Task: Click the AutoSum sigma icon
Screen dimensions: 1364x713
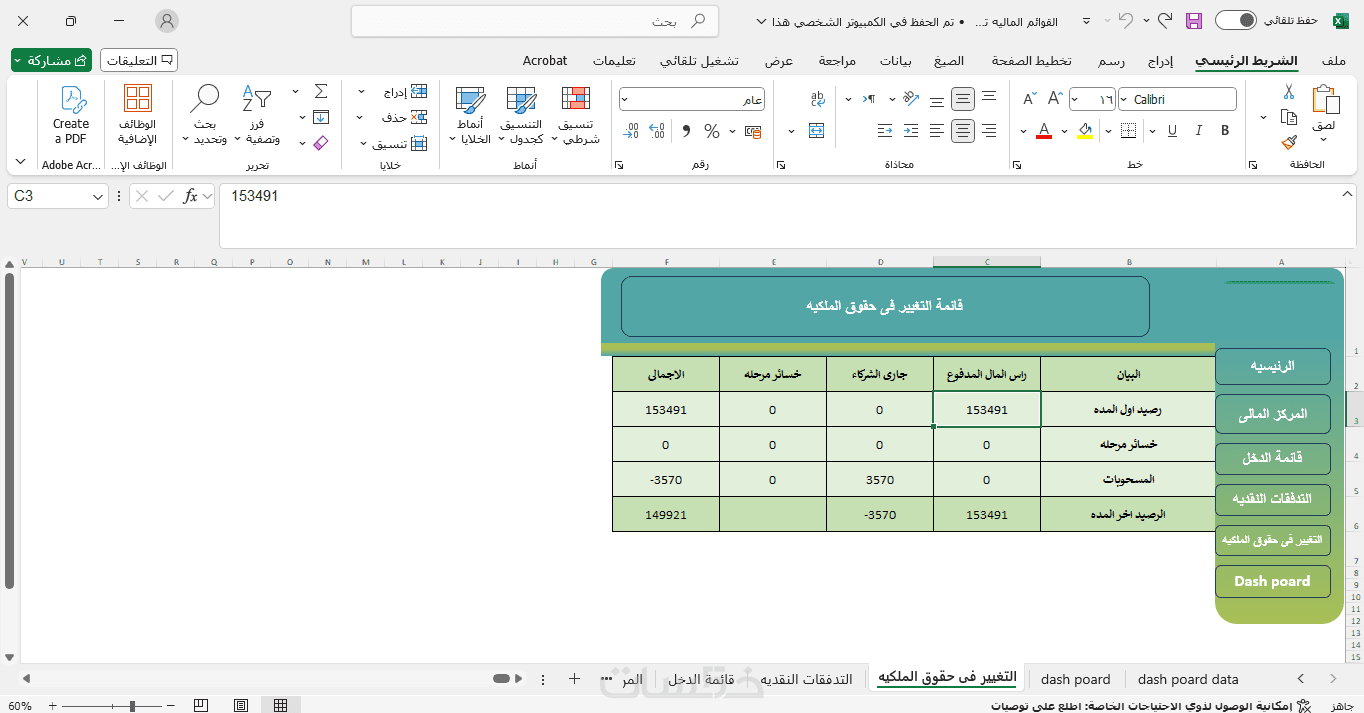Action: pos(321,92)
